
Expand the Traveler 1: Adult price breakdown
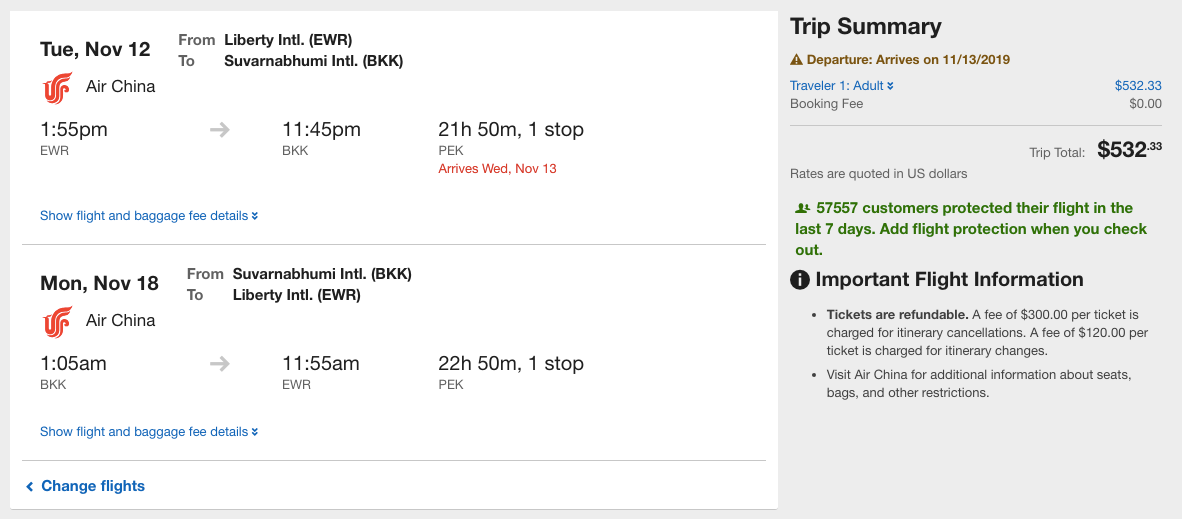point(841,86)
